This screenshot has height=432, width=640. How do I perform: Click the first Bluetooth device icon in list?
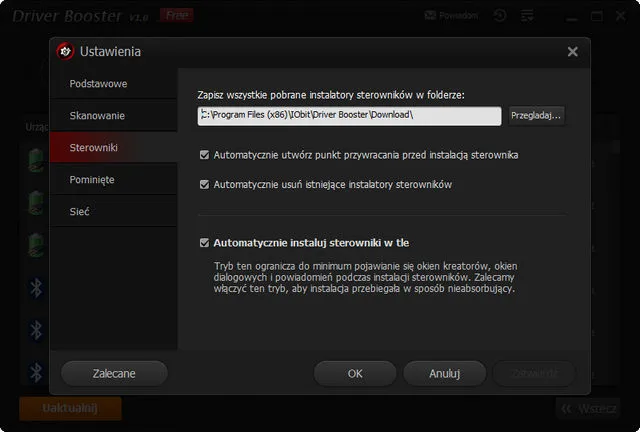[x=36, y=288]
